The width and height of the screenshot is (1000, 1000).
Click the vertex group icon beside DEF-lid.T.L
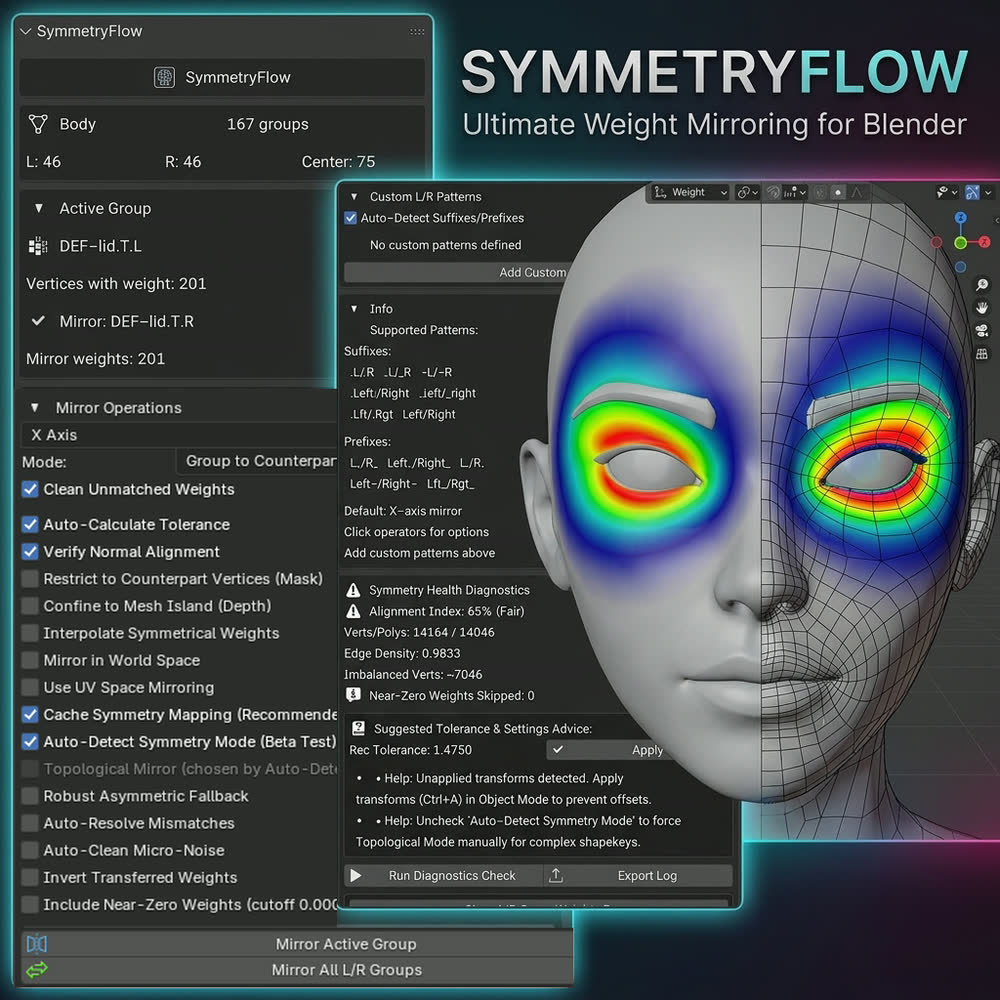pyautogui.click(x=38, y=246)
